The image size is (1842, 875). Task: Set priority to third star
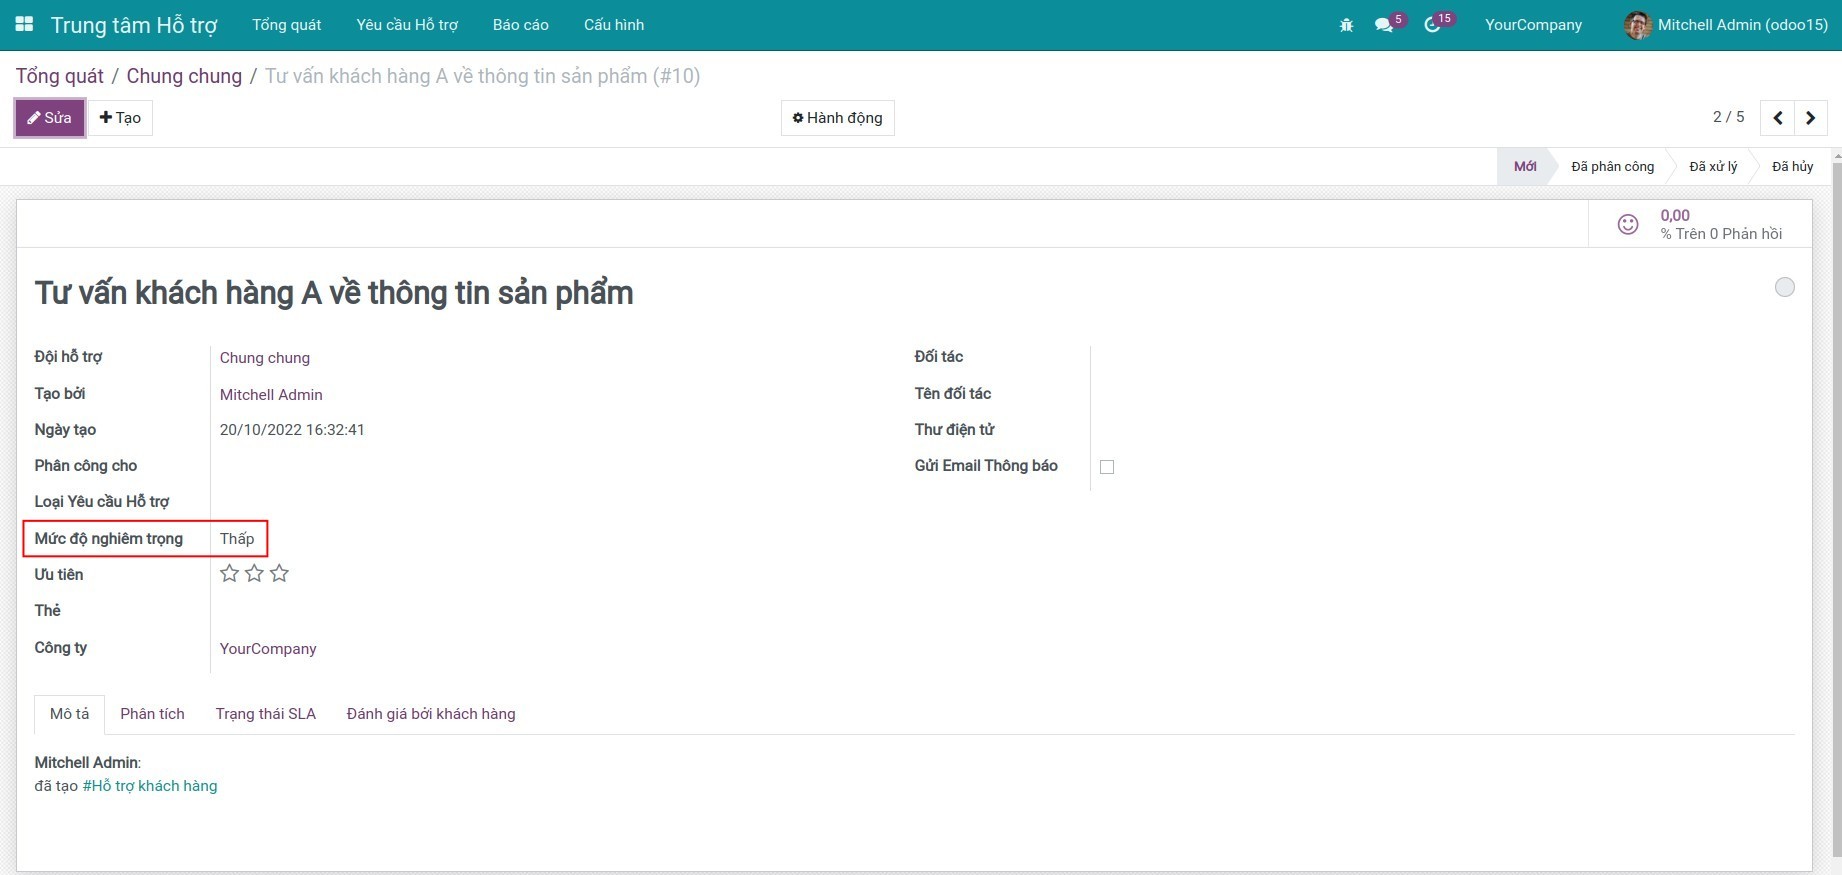[x=279, y=573]
